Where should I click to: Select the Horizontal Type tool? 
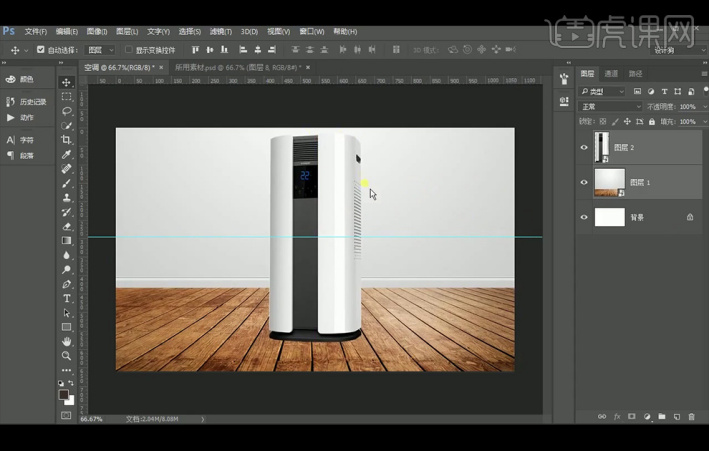[x=67, y=298]
